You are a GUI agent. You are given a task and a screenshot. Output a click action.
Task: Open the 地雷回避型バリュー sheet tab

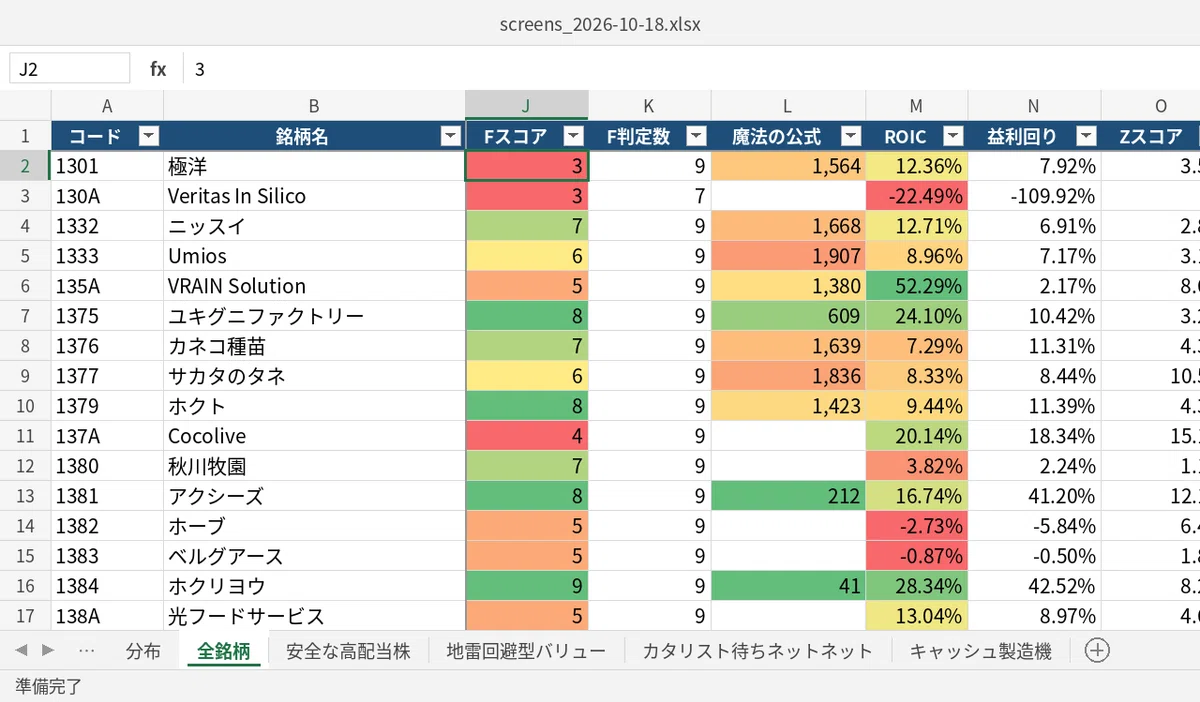[x=526, y=651]
